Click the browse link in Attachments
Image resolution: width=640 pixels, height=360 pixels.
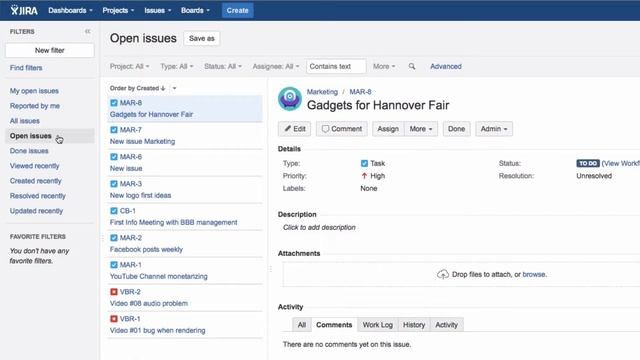point(534,274)
